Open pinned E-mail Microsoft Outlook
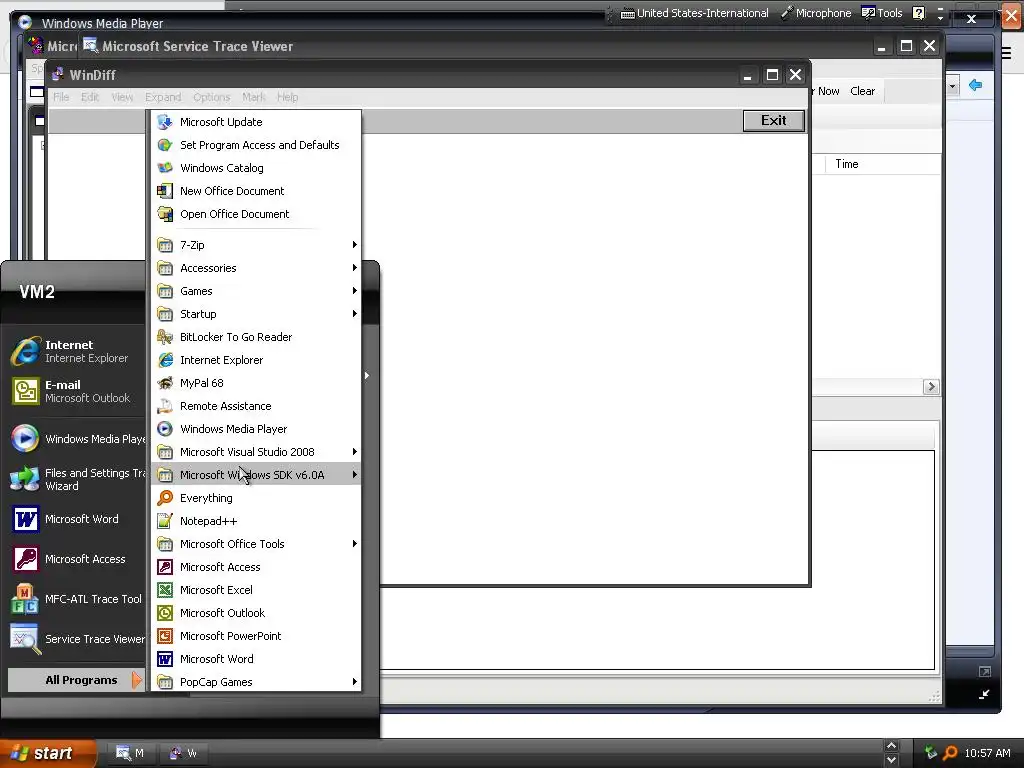1024x768 pixels. (76, 391)
